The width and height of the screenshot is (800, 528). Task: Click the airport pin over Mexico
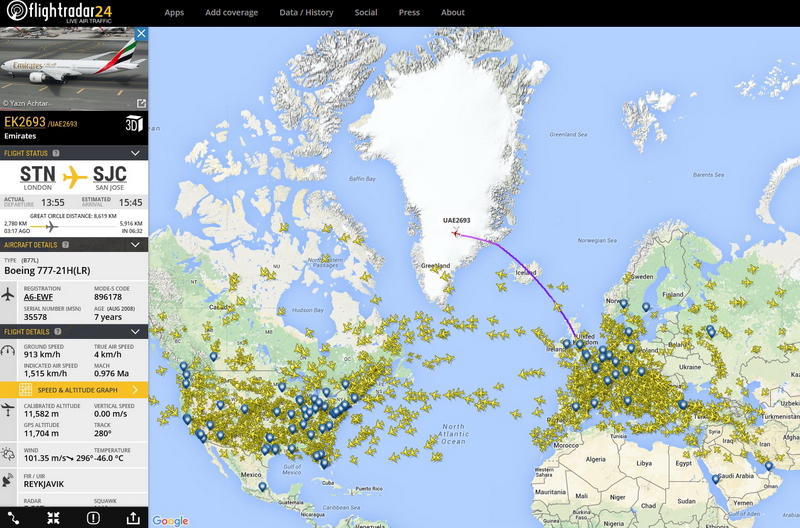(262, 487)
